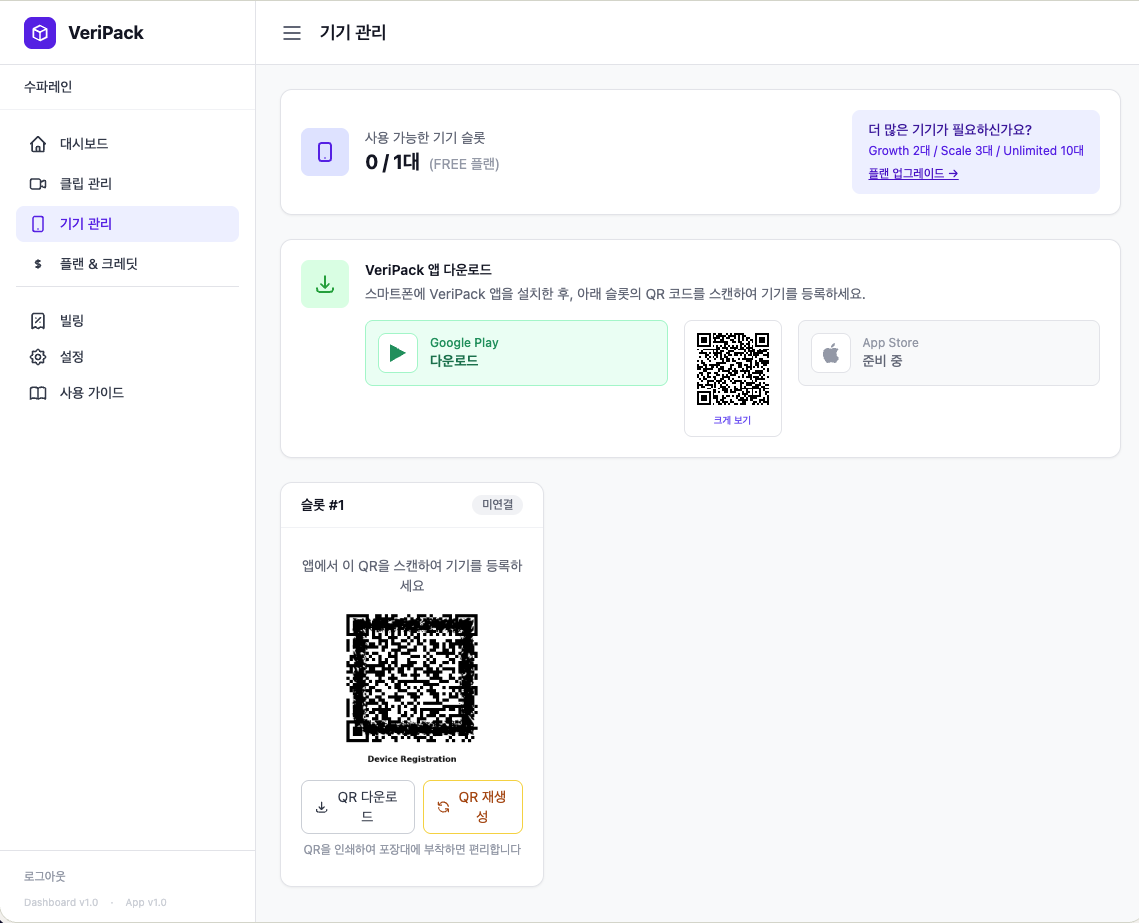Click the dollar icon beside 플랜 & 크레딧
This screenshot has height=923, width=1139.
[38, 264]
